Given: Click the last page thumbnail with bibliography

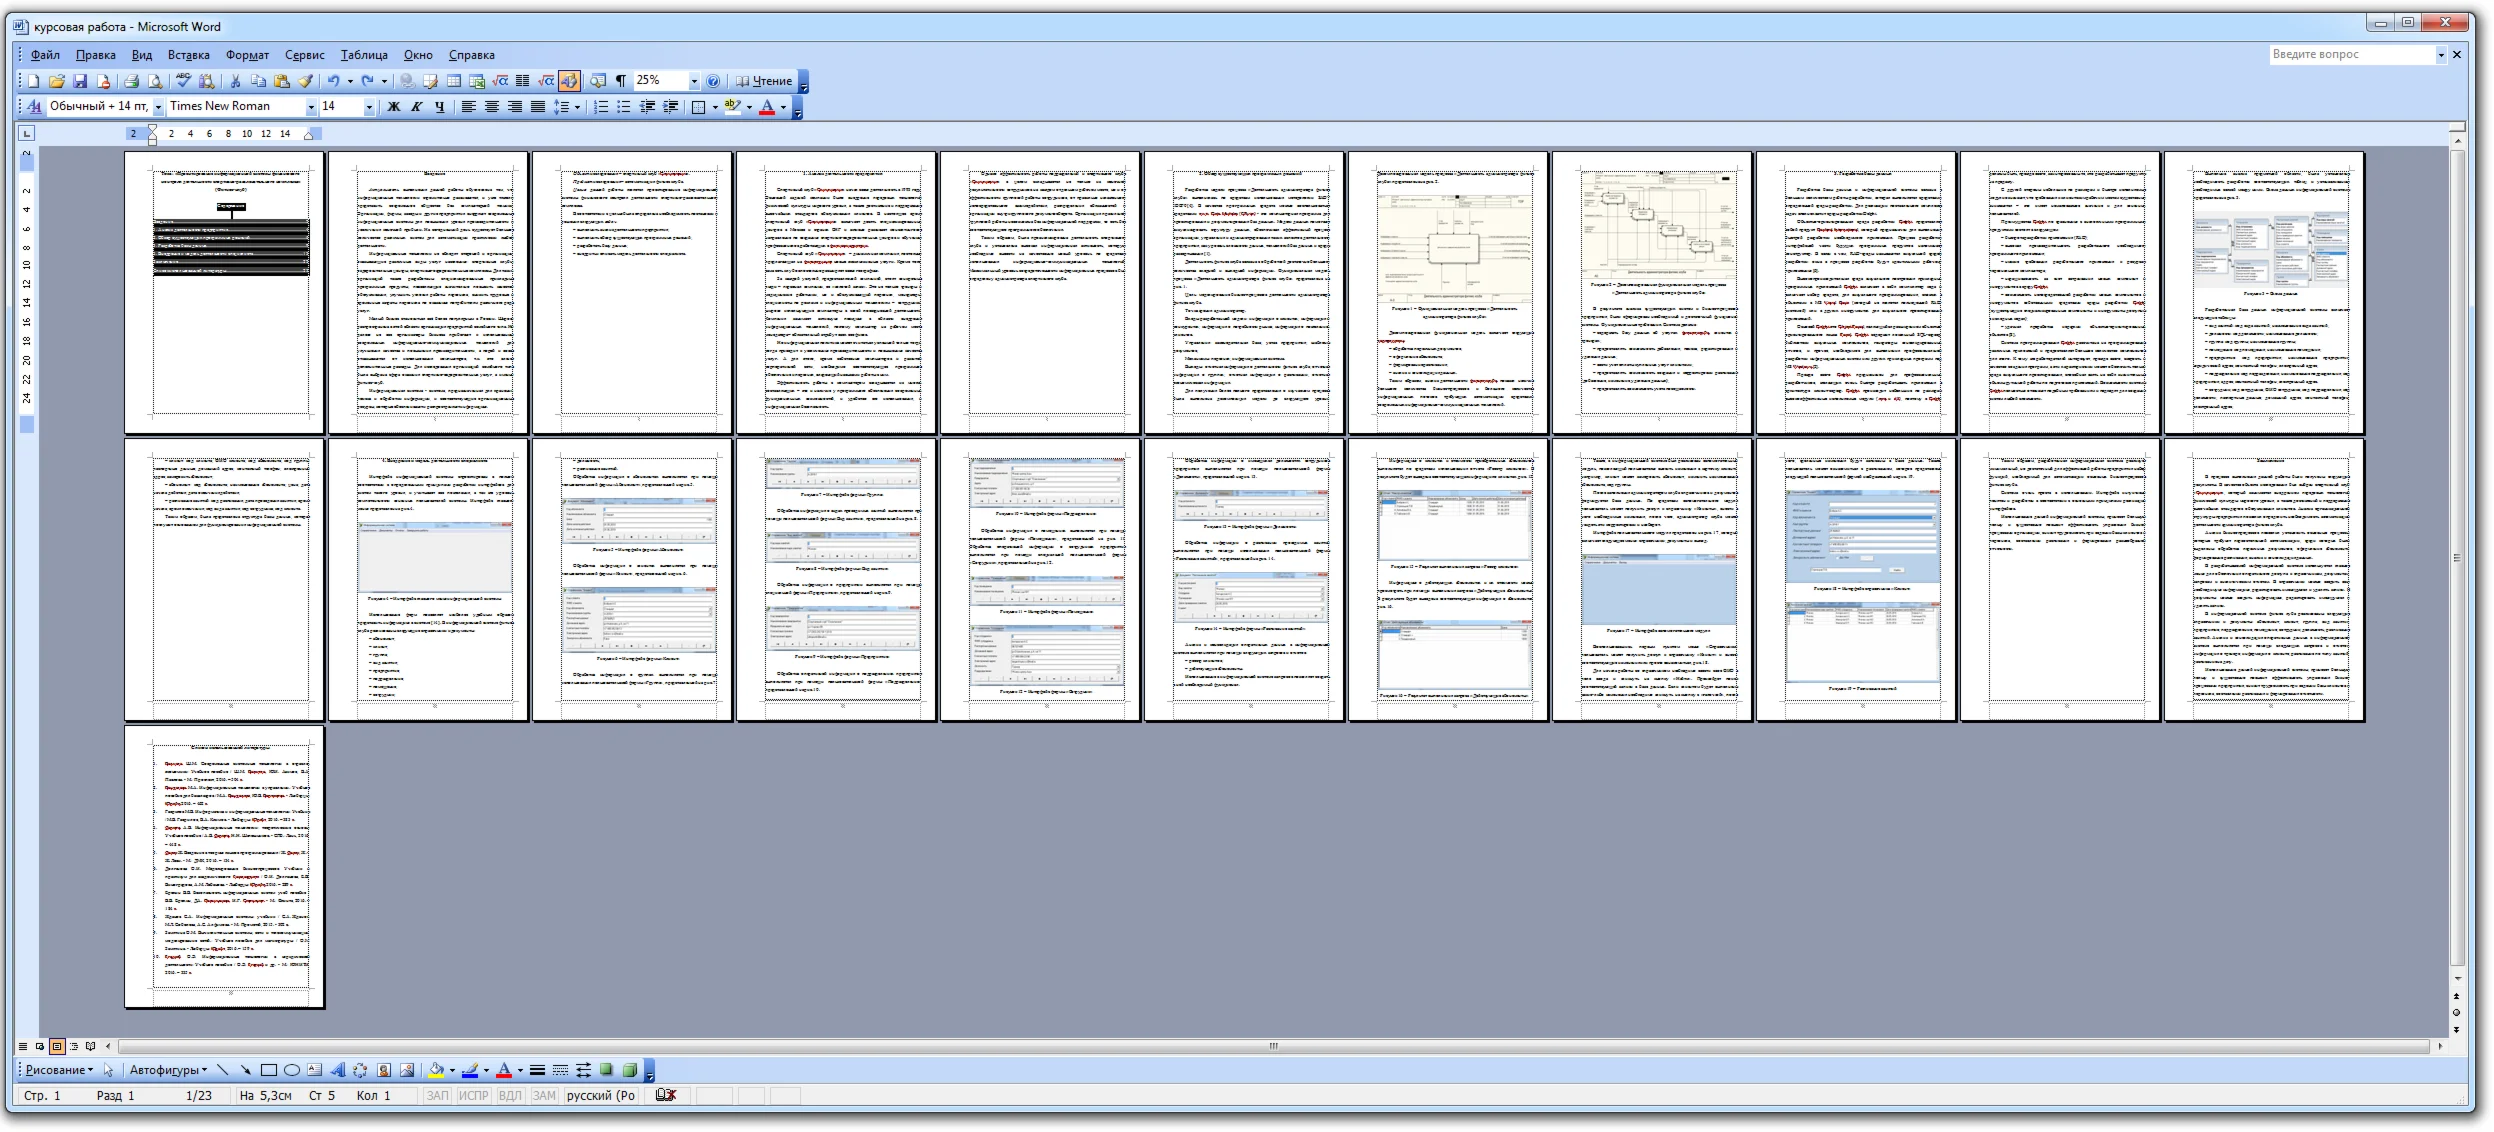Looking at the screenshot, I should tap(225, 867).
